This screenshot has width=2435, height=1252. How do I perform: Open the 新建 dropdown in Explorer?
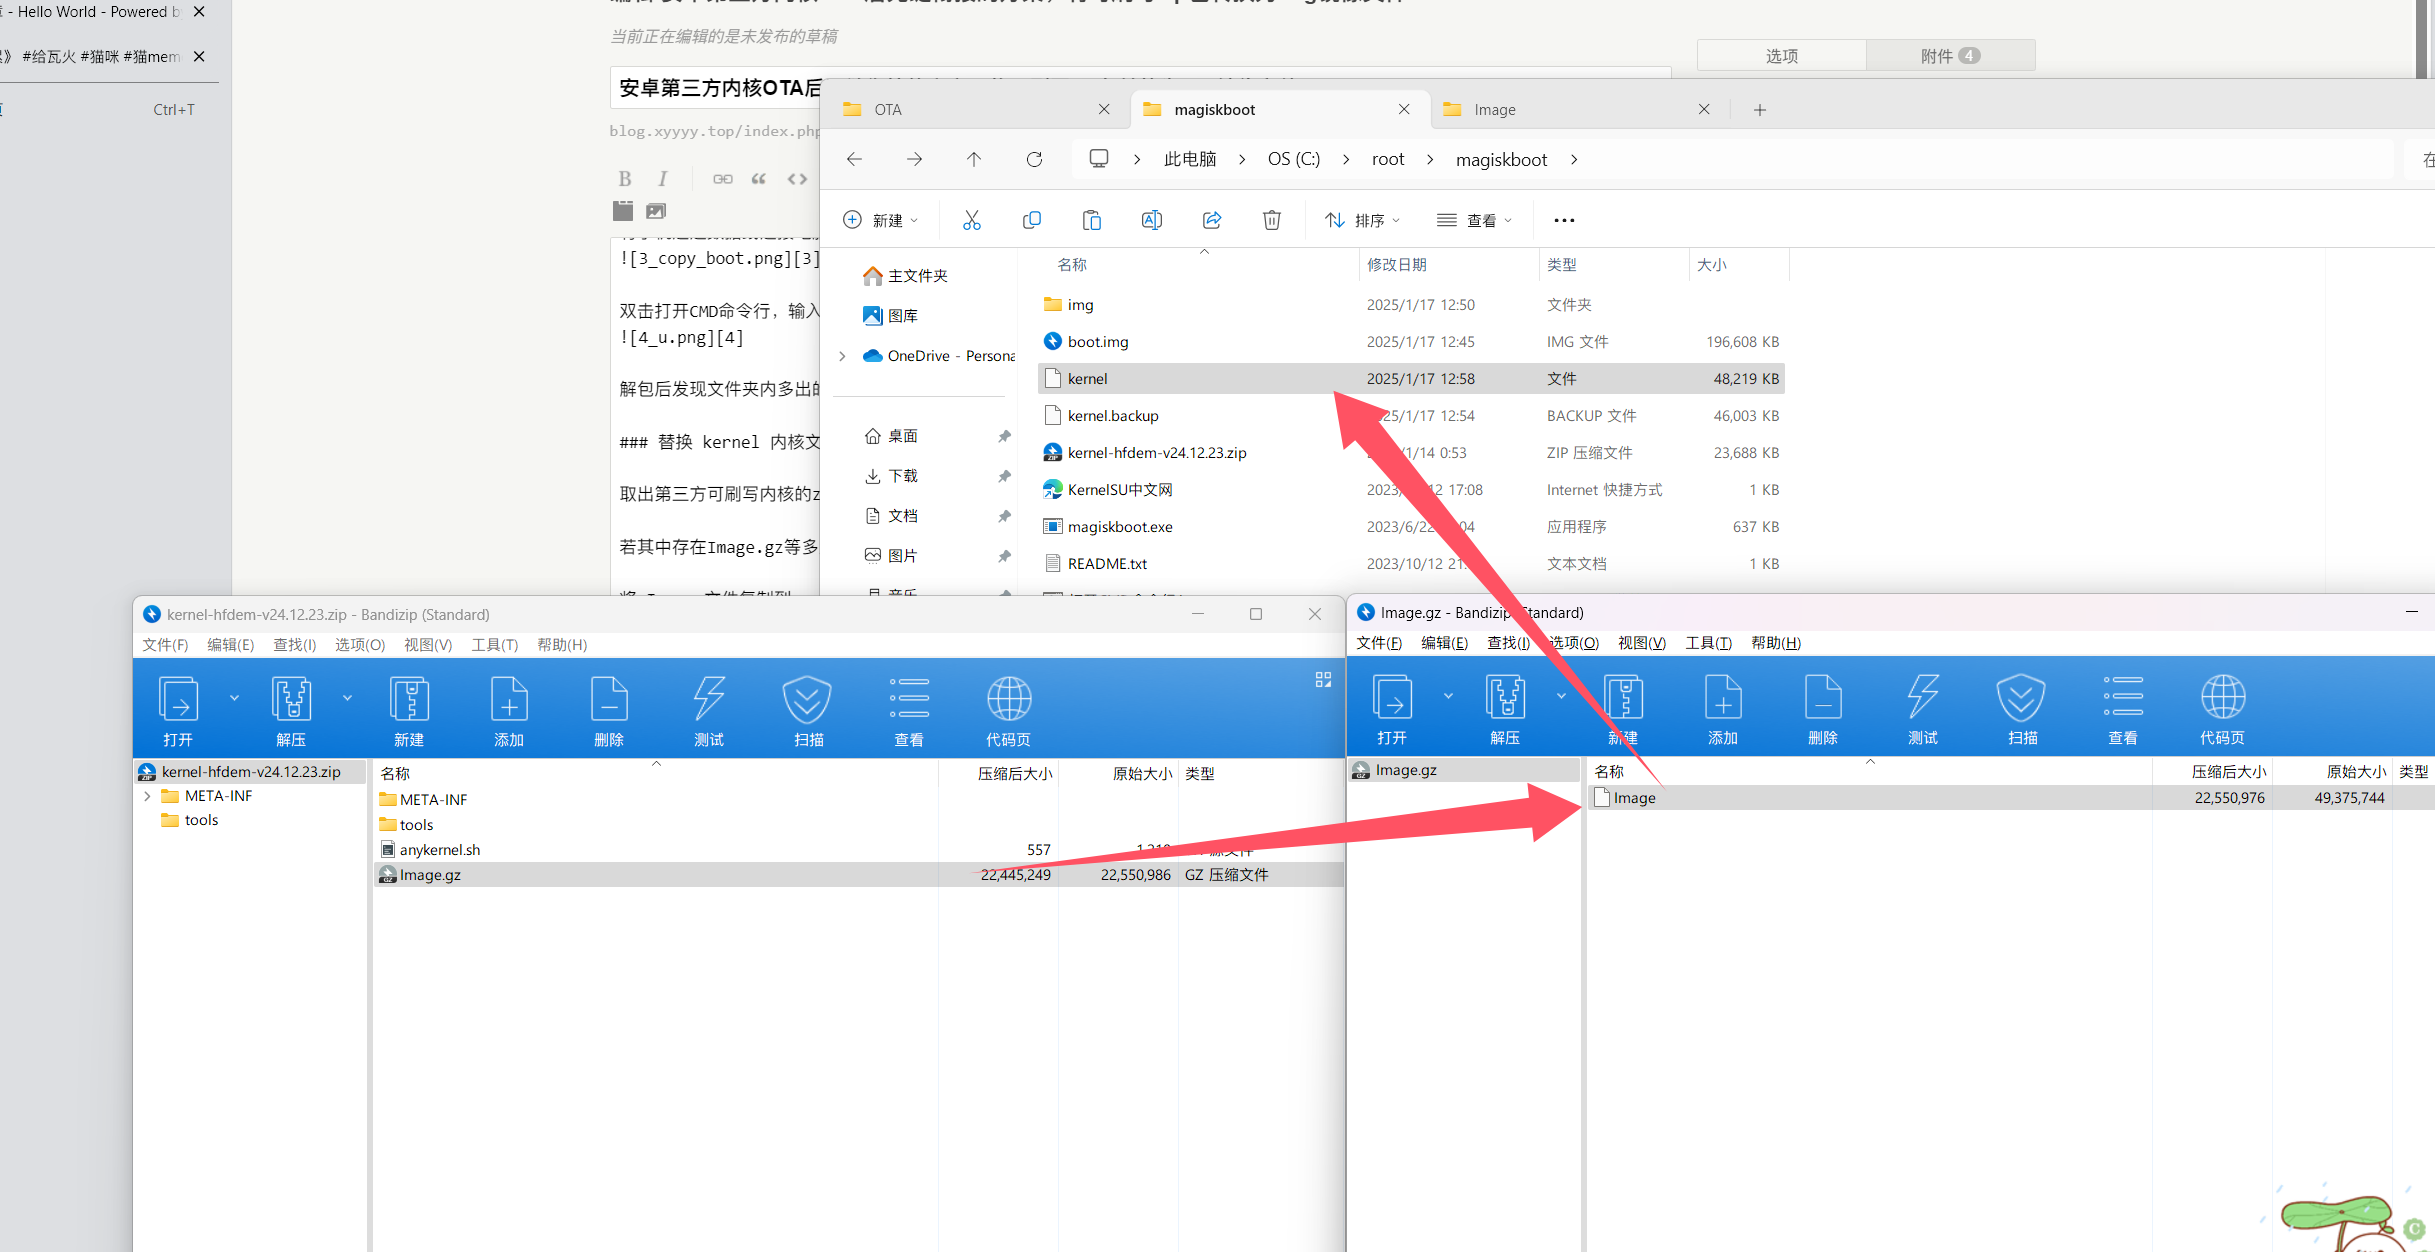pyautogui.click(x=880, y=220)
